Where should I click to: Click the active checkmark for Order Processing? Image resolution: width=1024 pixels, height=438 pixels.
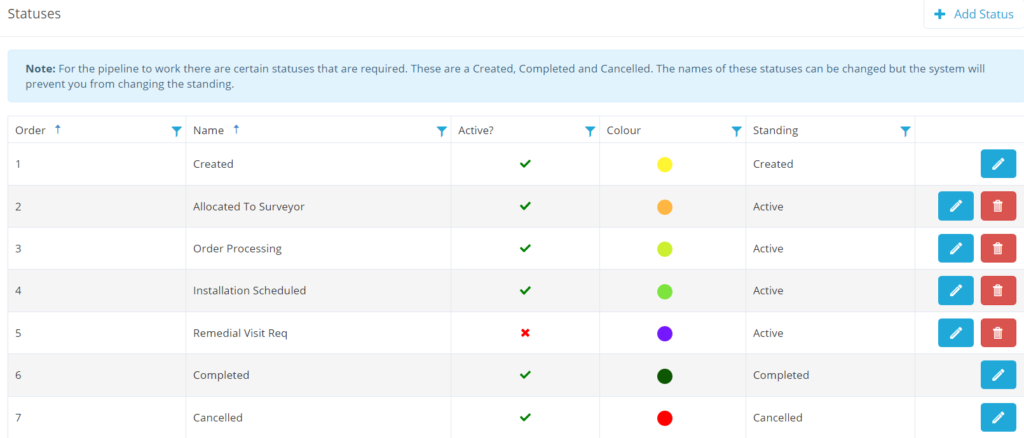525,248
